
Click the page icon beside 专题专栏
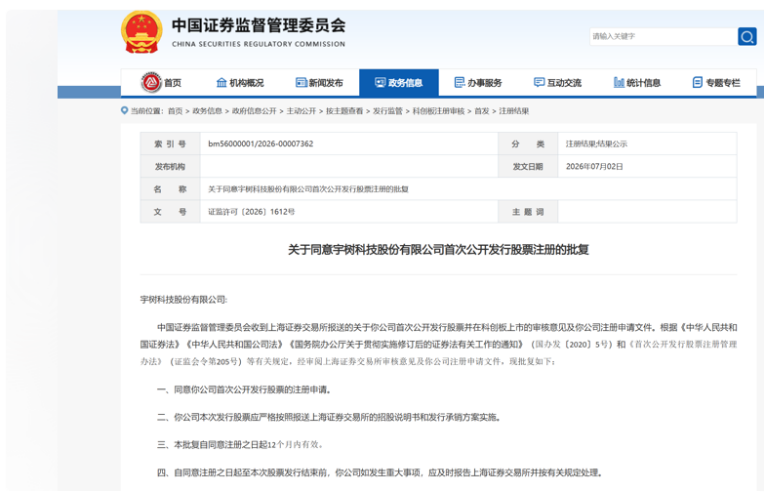tap(698, 82)
